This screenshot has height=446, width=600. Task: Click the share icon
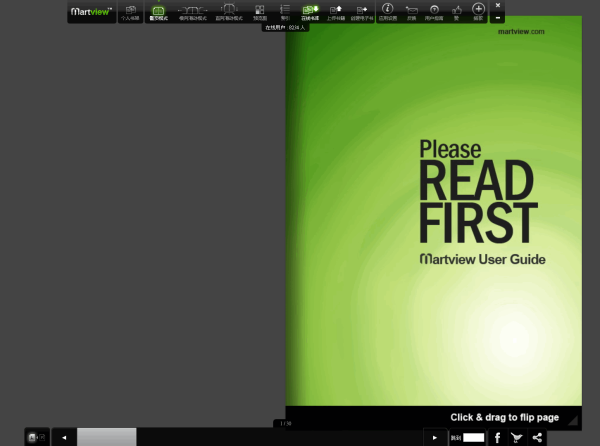click(x=537, y=437)
